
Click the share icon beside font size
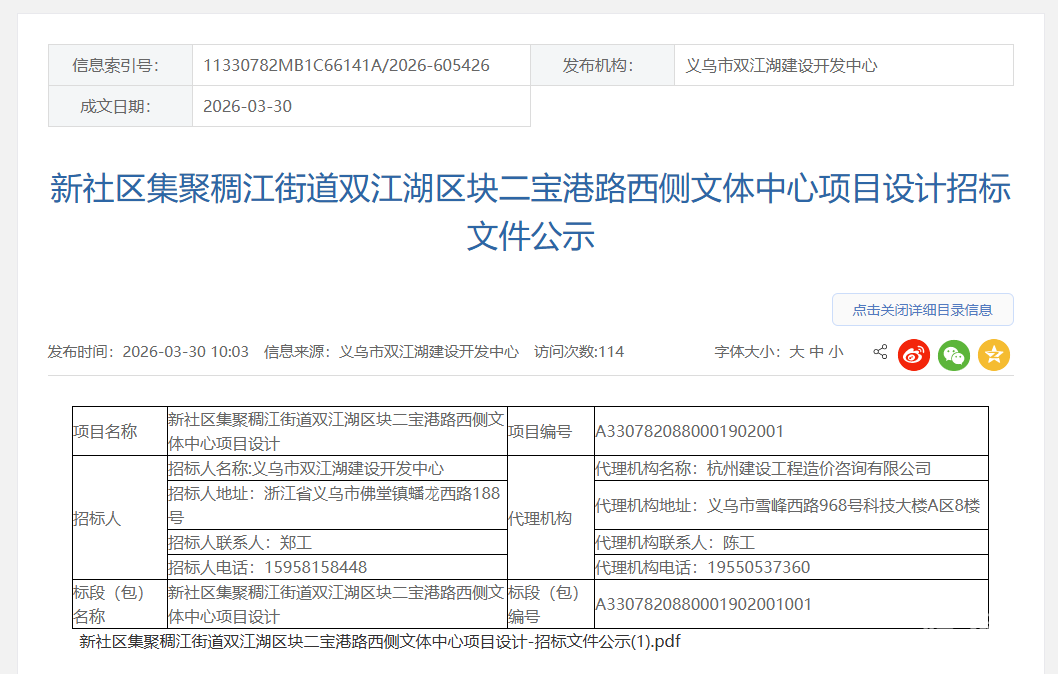point(880,352)
